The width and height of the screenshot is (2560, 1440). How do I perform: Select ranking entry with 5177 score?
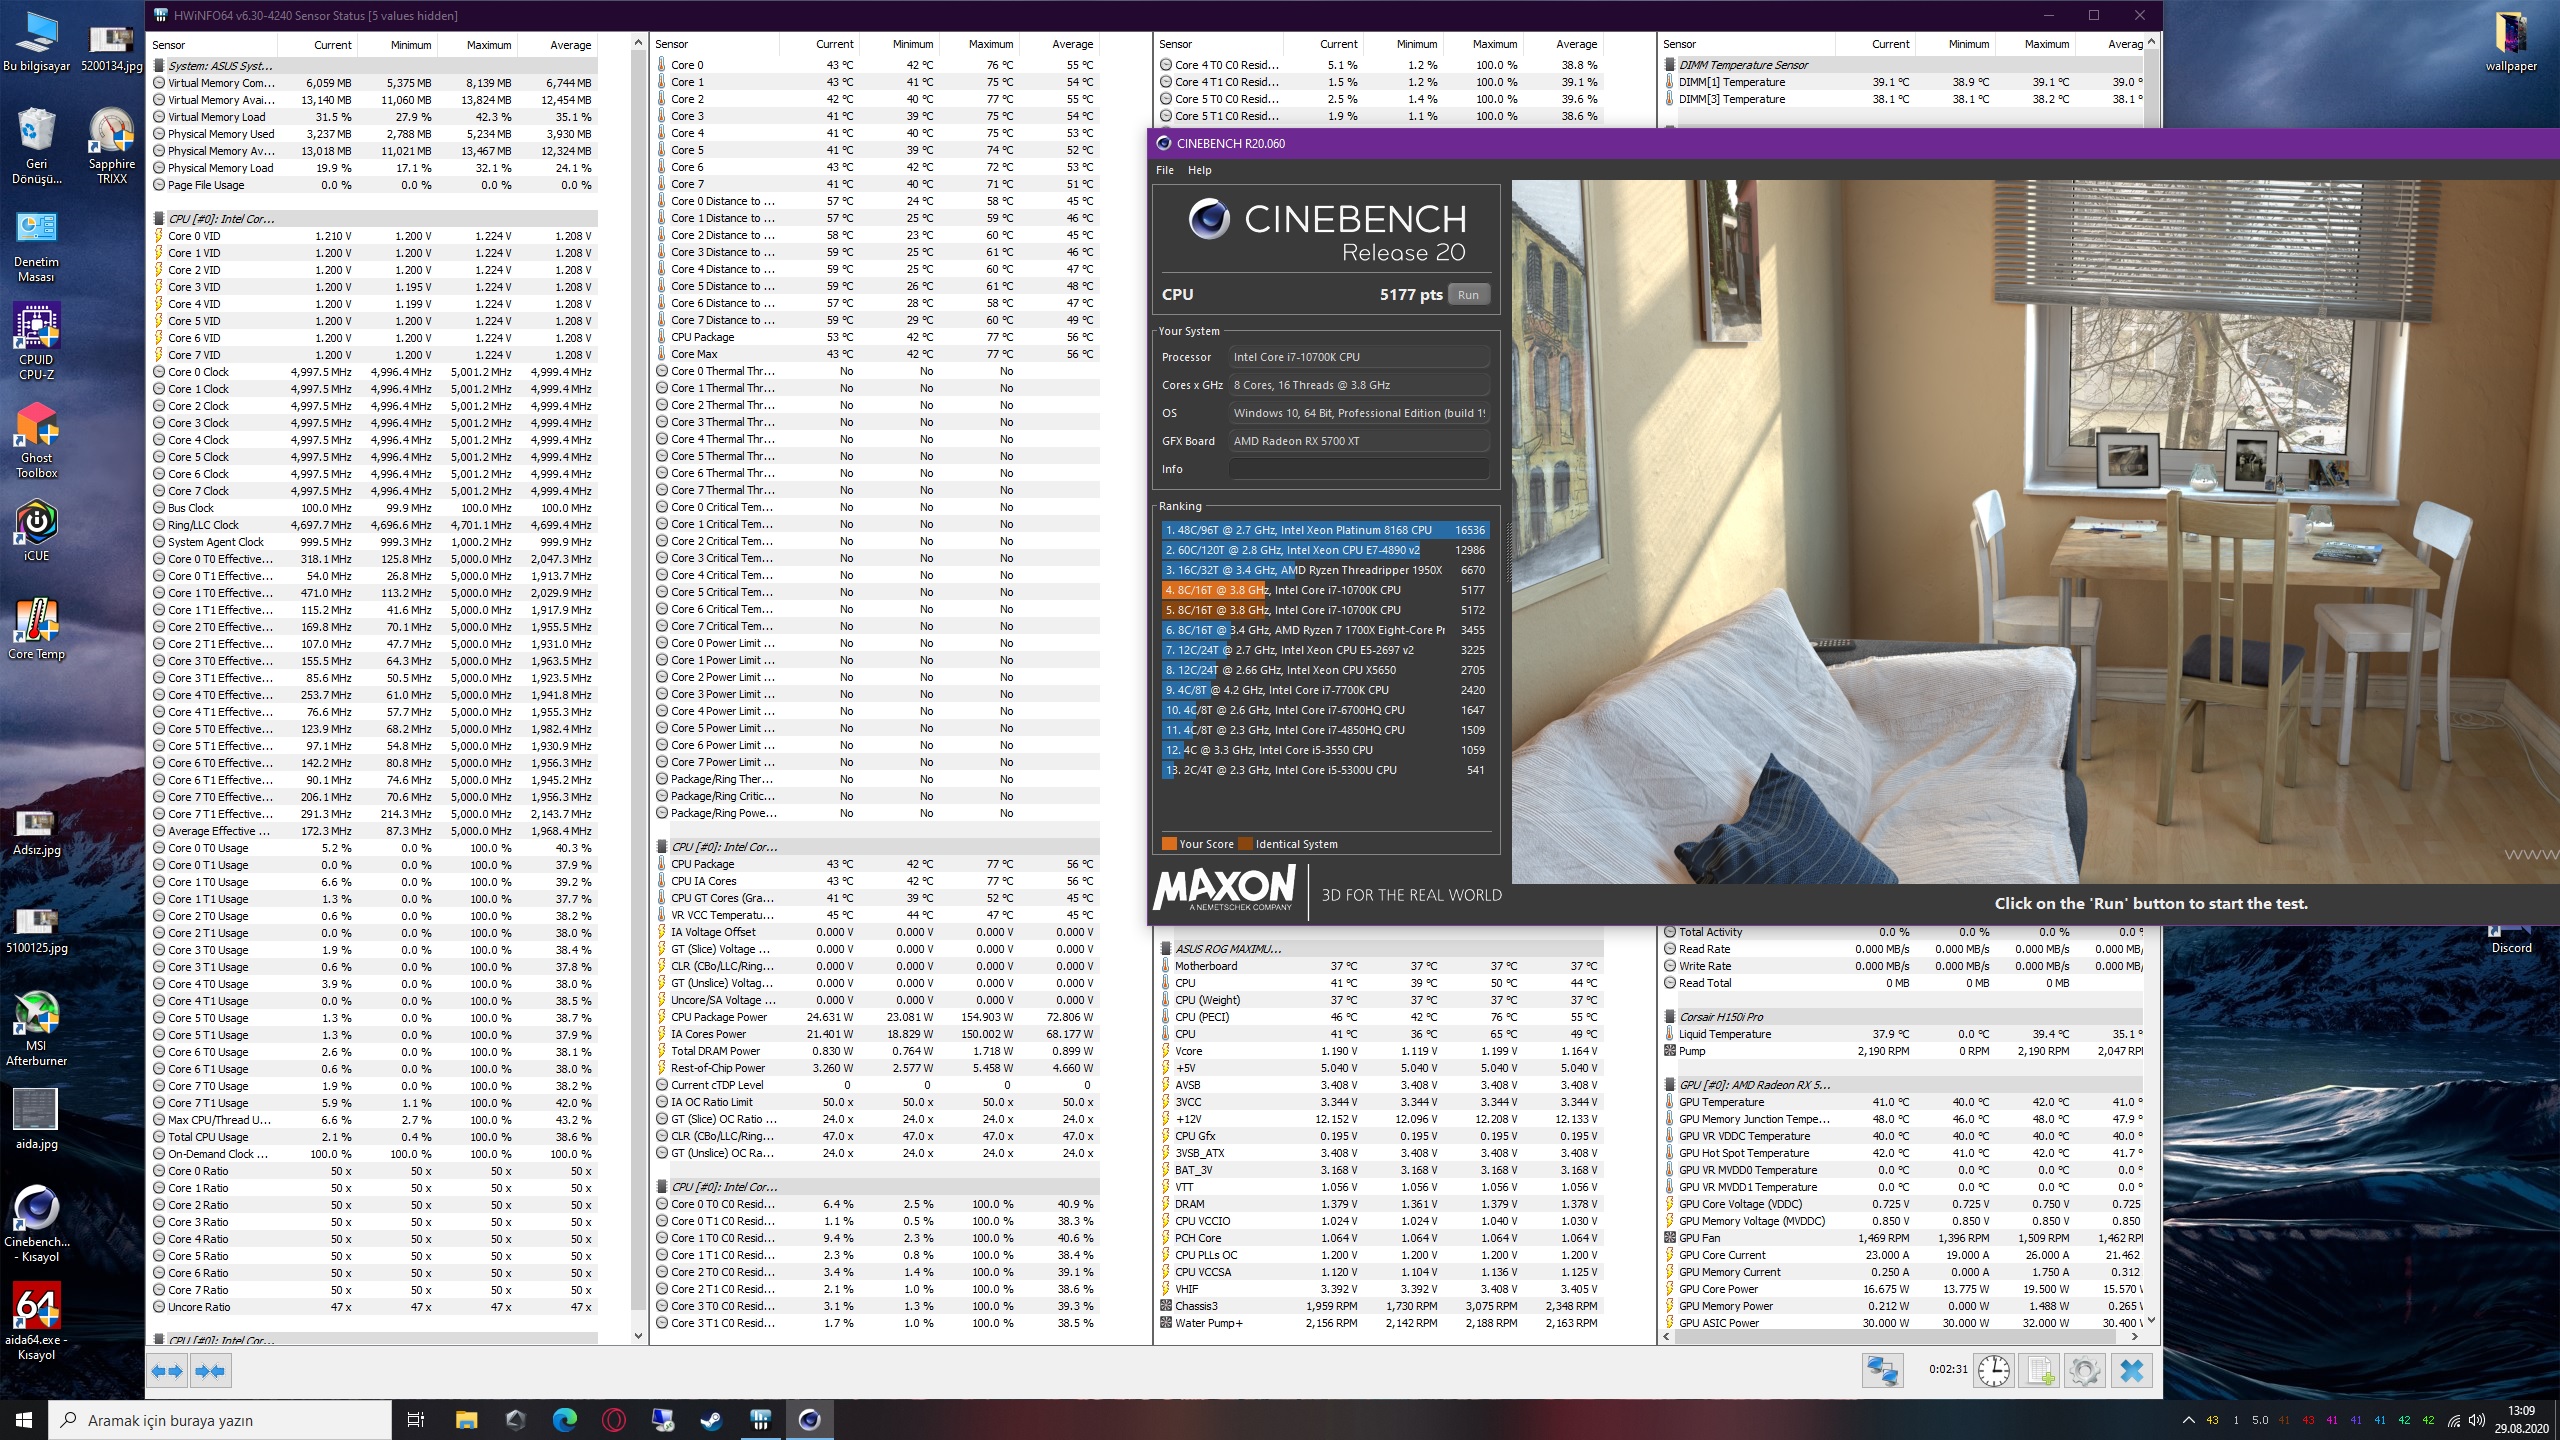coord(1325,590)
